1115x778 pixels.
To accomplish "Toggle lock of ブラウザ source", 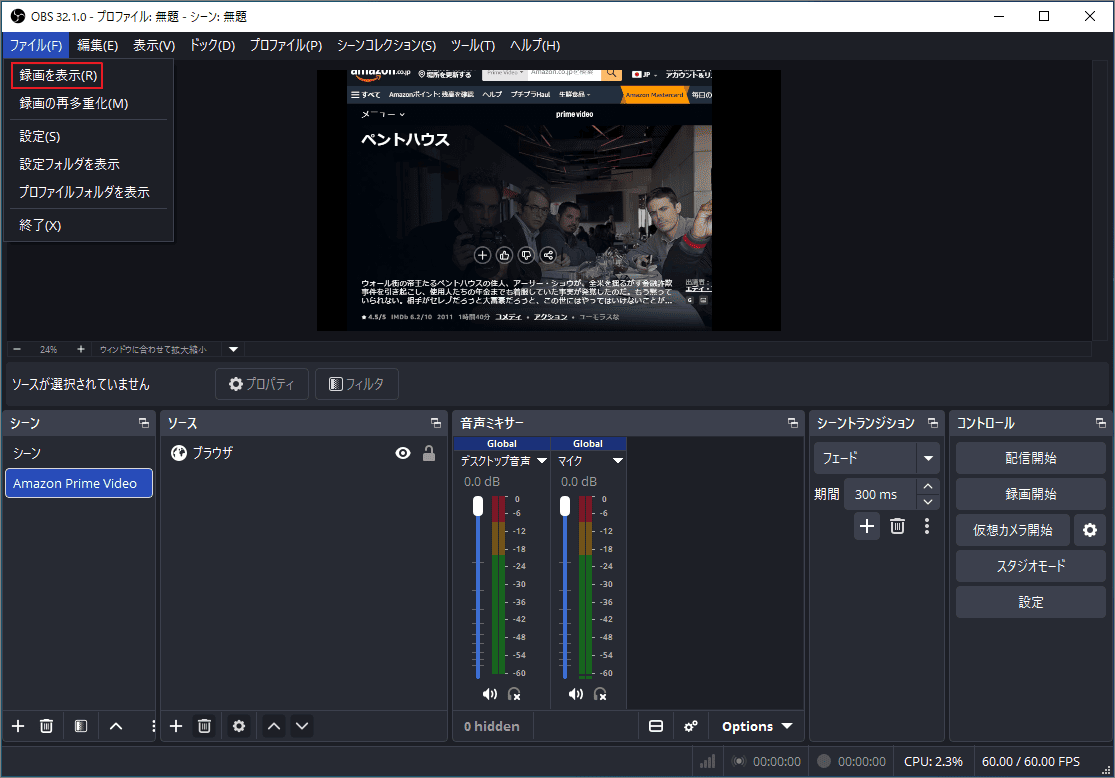I will point(429,453).
